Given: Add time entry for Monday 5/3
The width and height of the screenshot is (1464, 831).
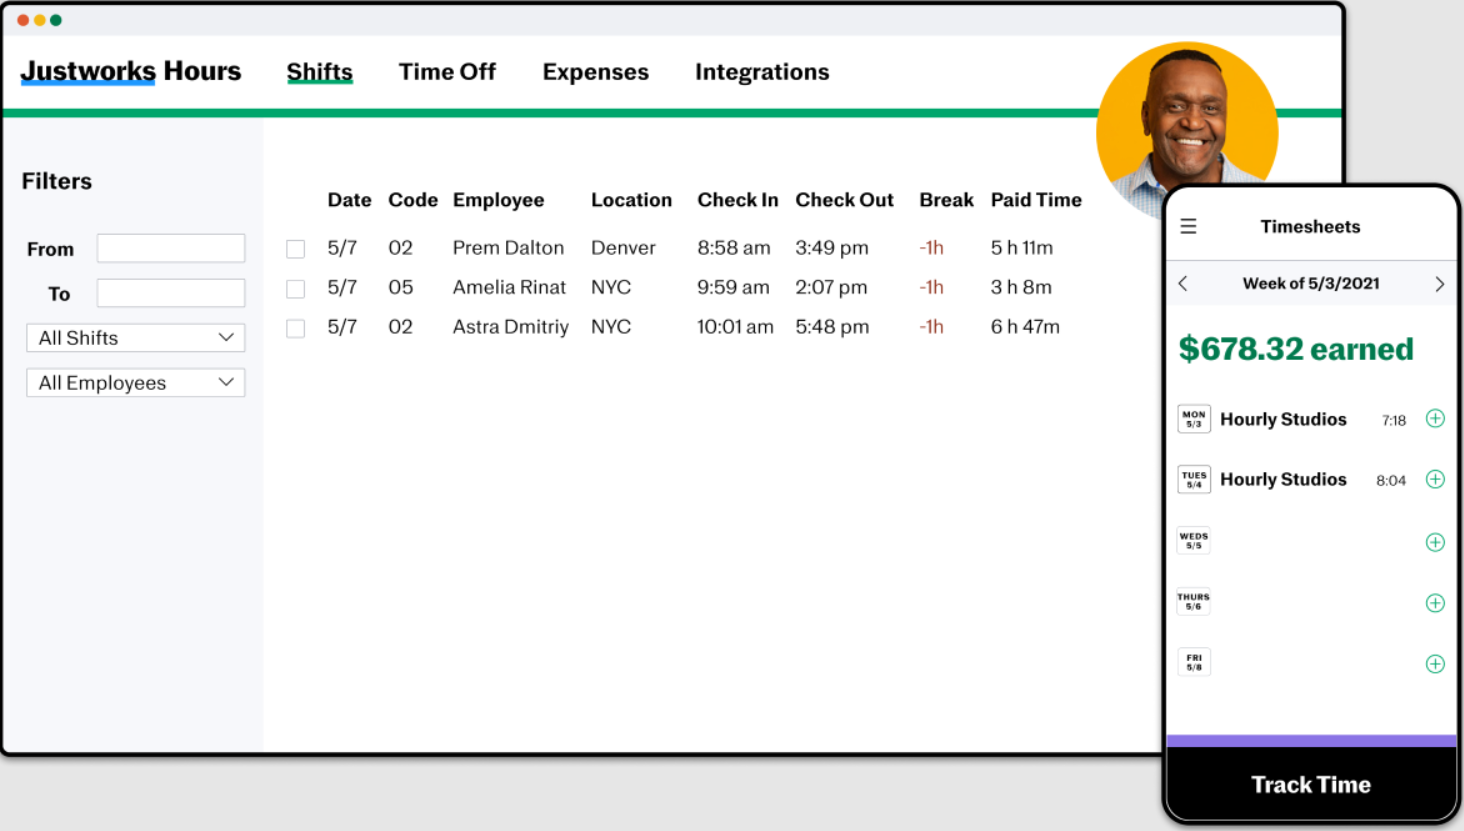Looking at the screenshot, I should [1435, 419].
